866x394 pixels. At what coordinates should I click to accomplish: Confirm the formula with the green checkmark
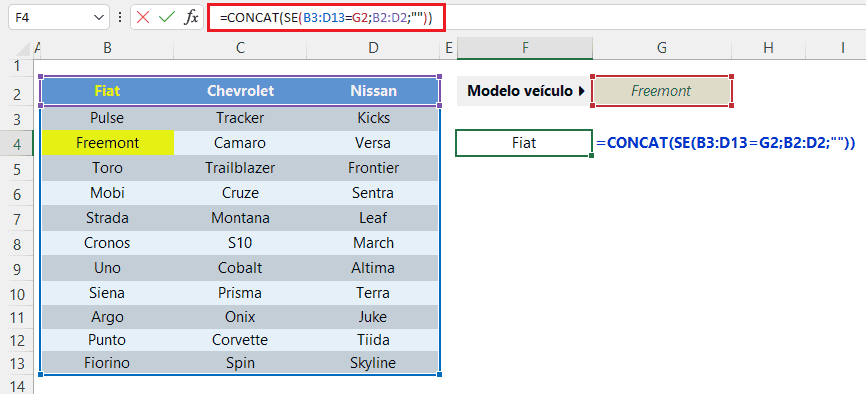(166, 18)
